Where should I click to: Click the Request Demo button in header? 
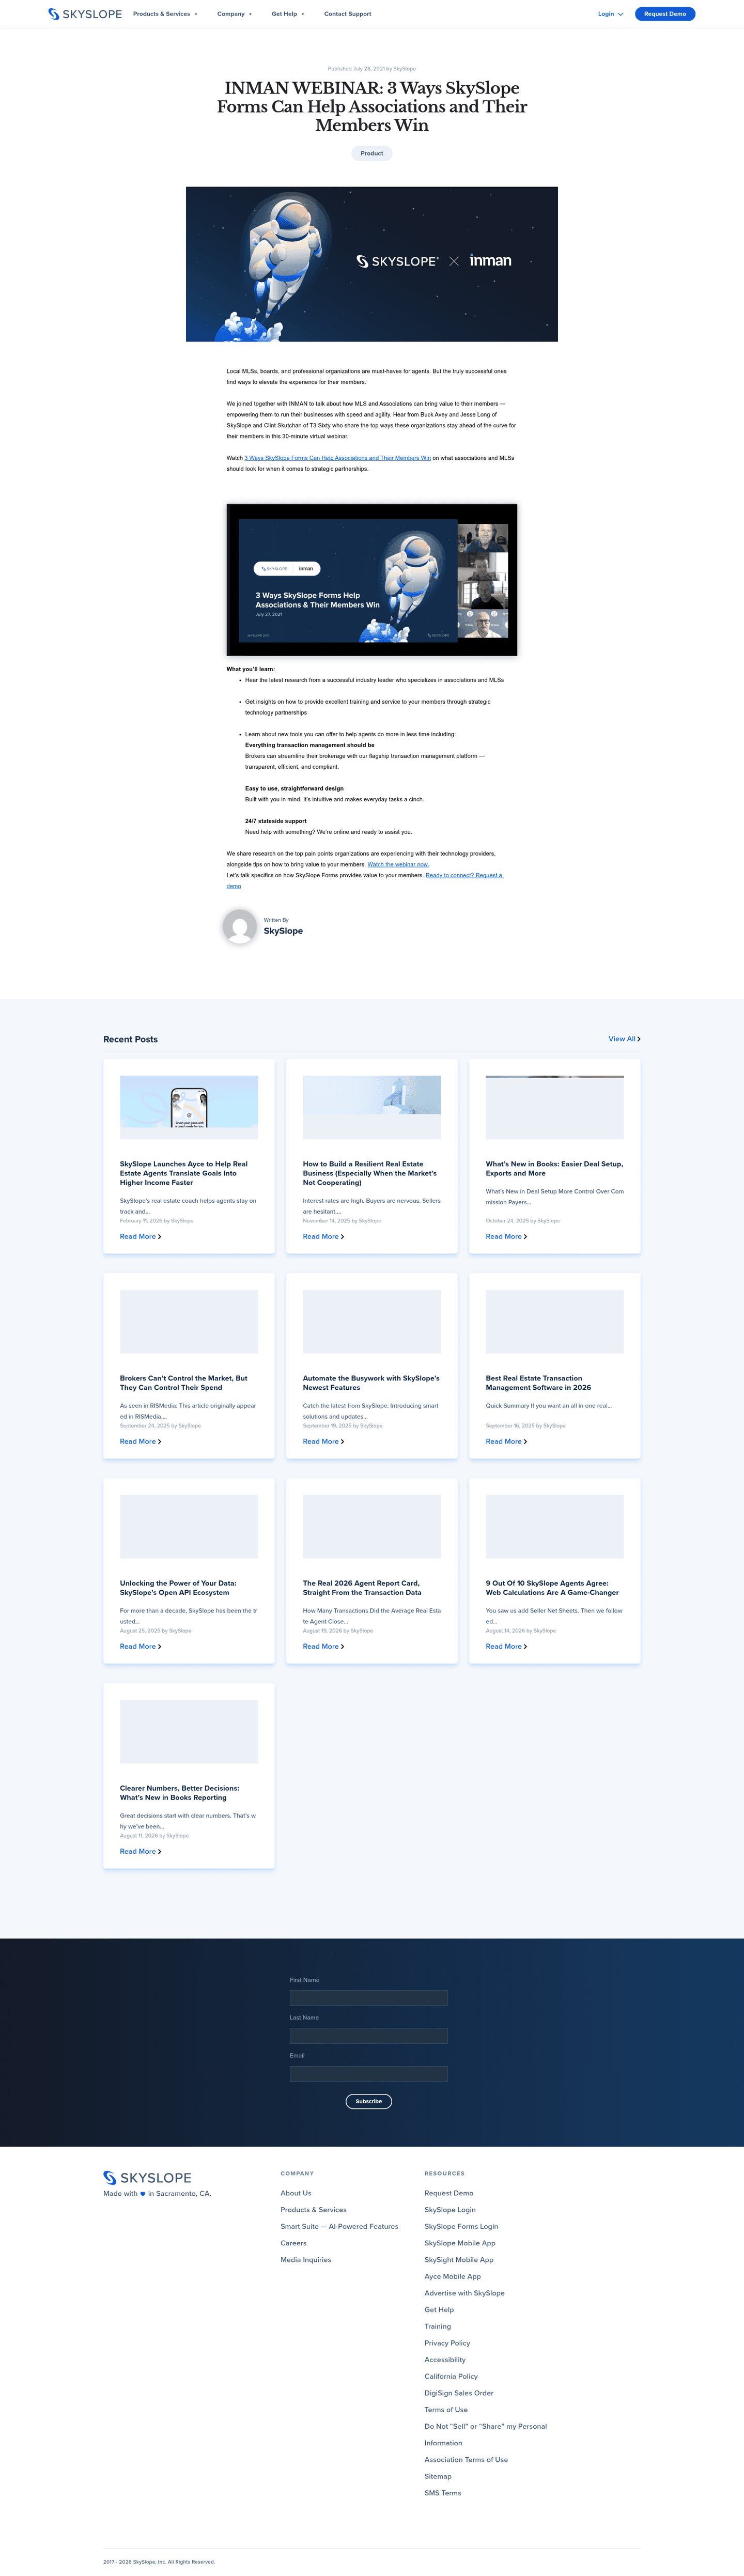(x=665, y=14)
